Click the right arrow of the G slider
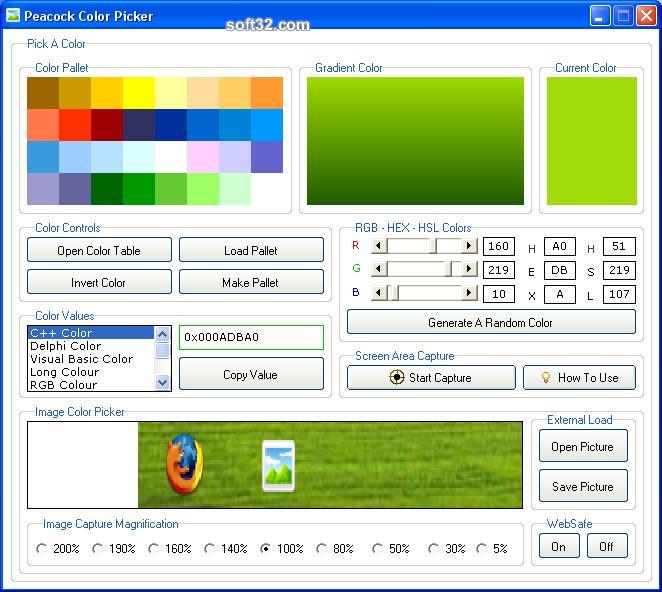 pyautogui.click(x=469, y=269)
